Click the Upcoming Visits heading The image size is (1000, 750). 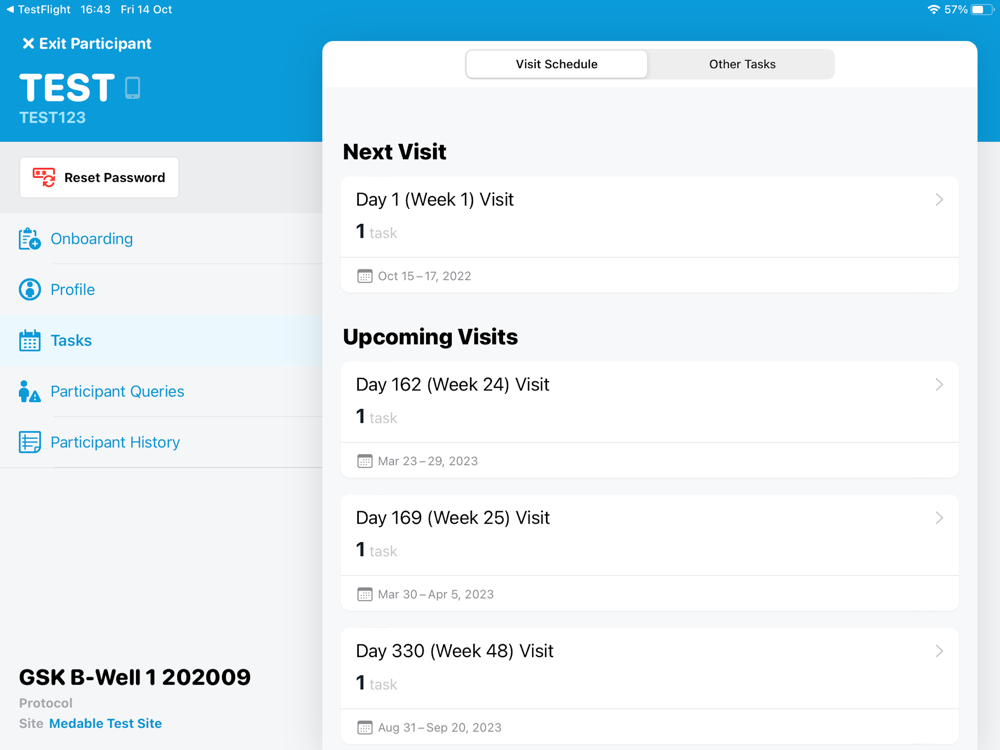pos(430,337)
